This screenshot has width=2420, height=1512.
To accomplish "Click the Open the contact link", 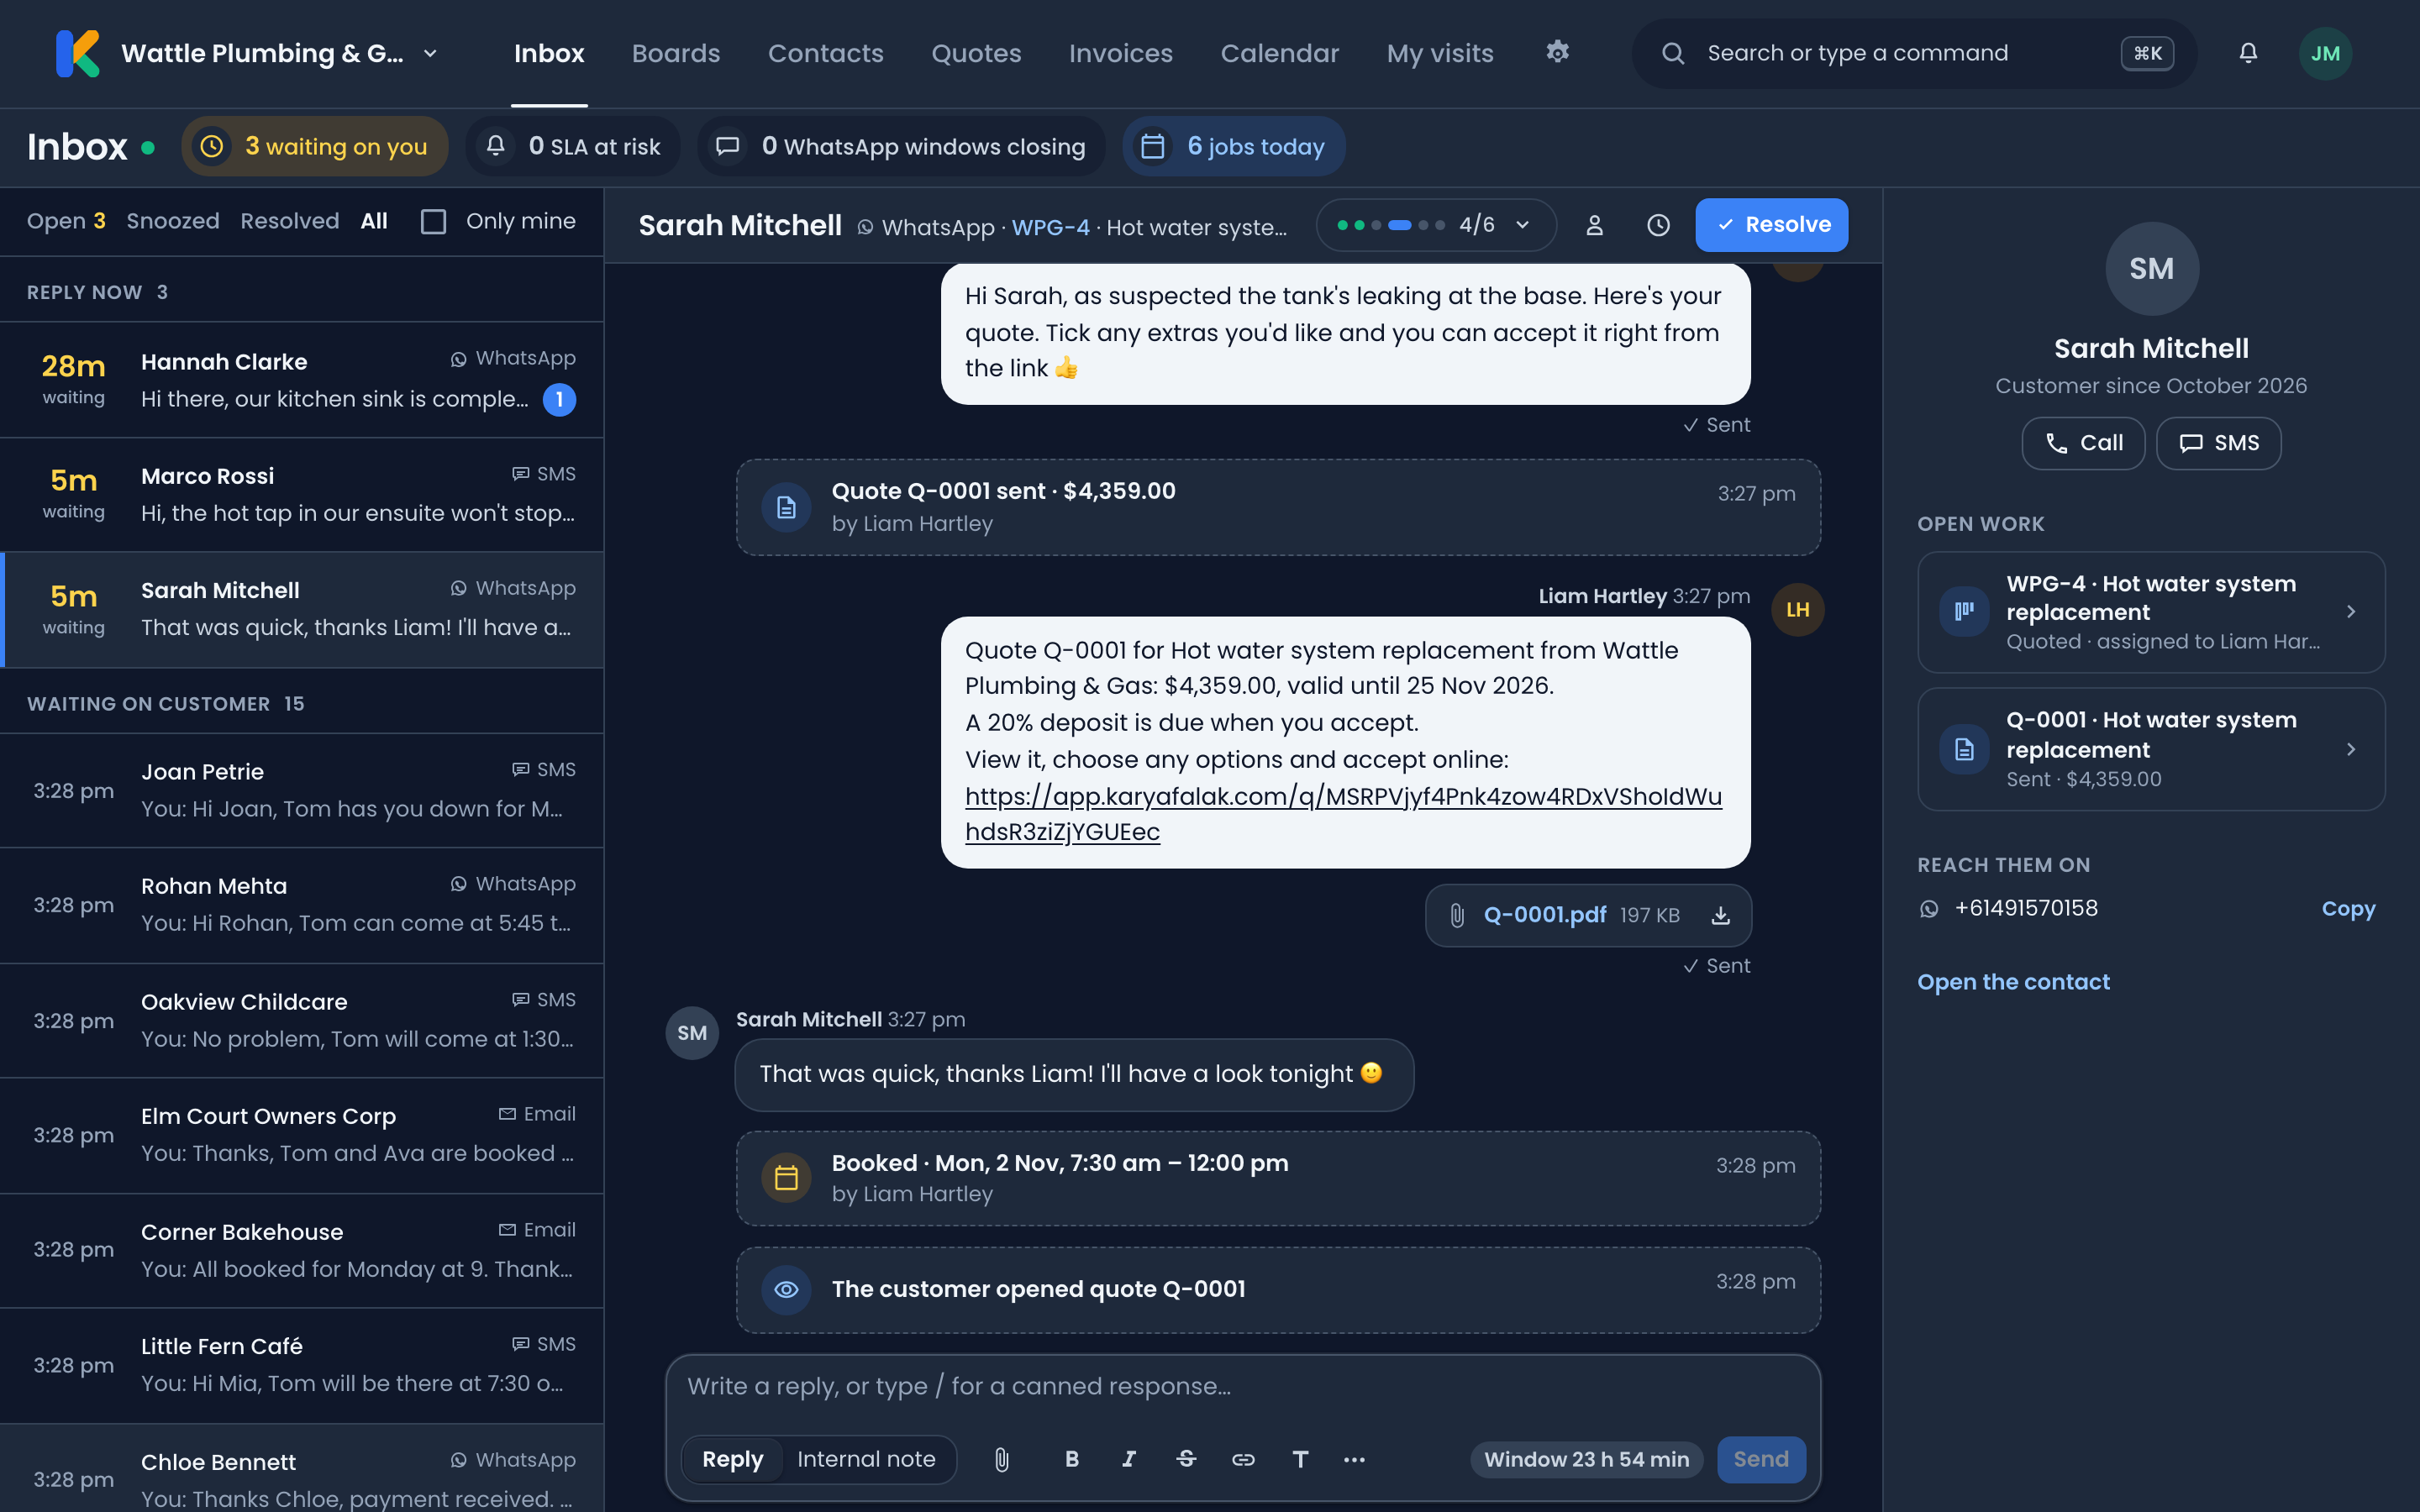I will point(2013,982).
